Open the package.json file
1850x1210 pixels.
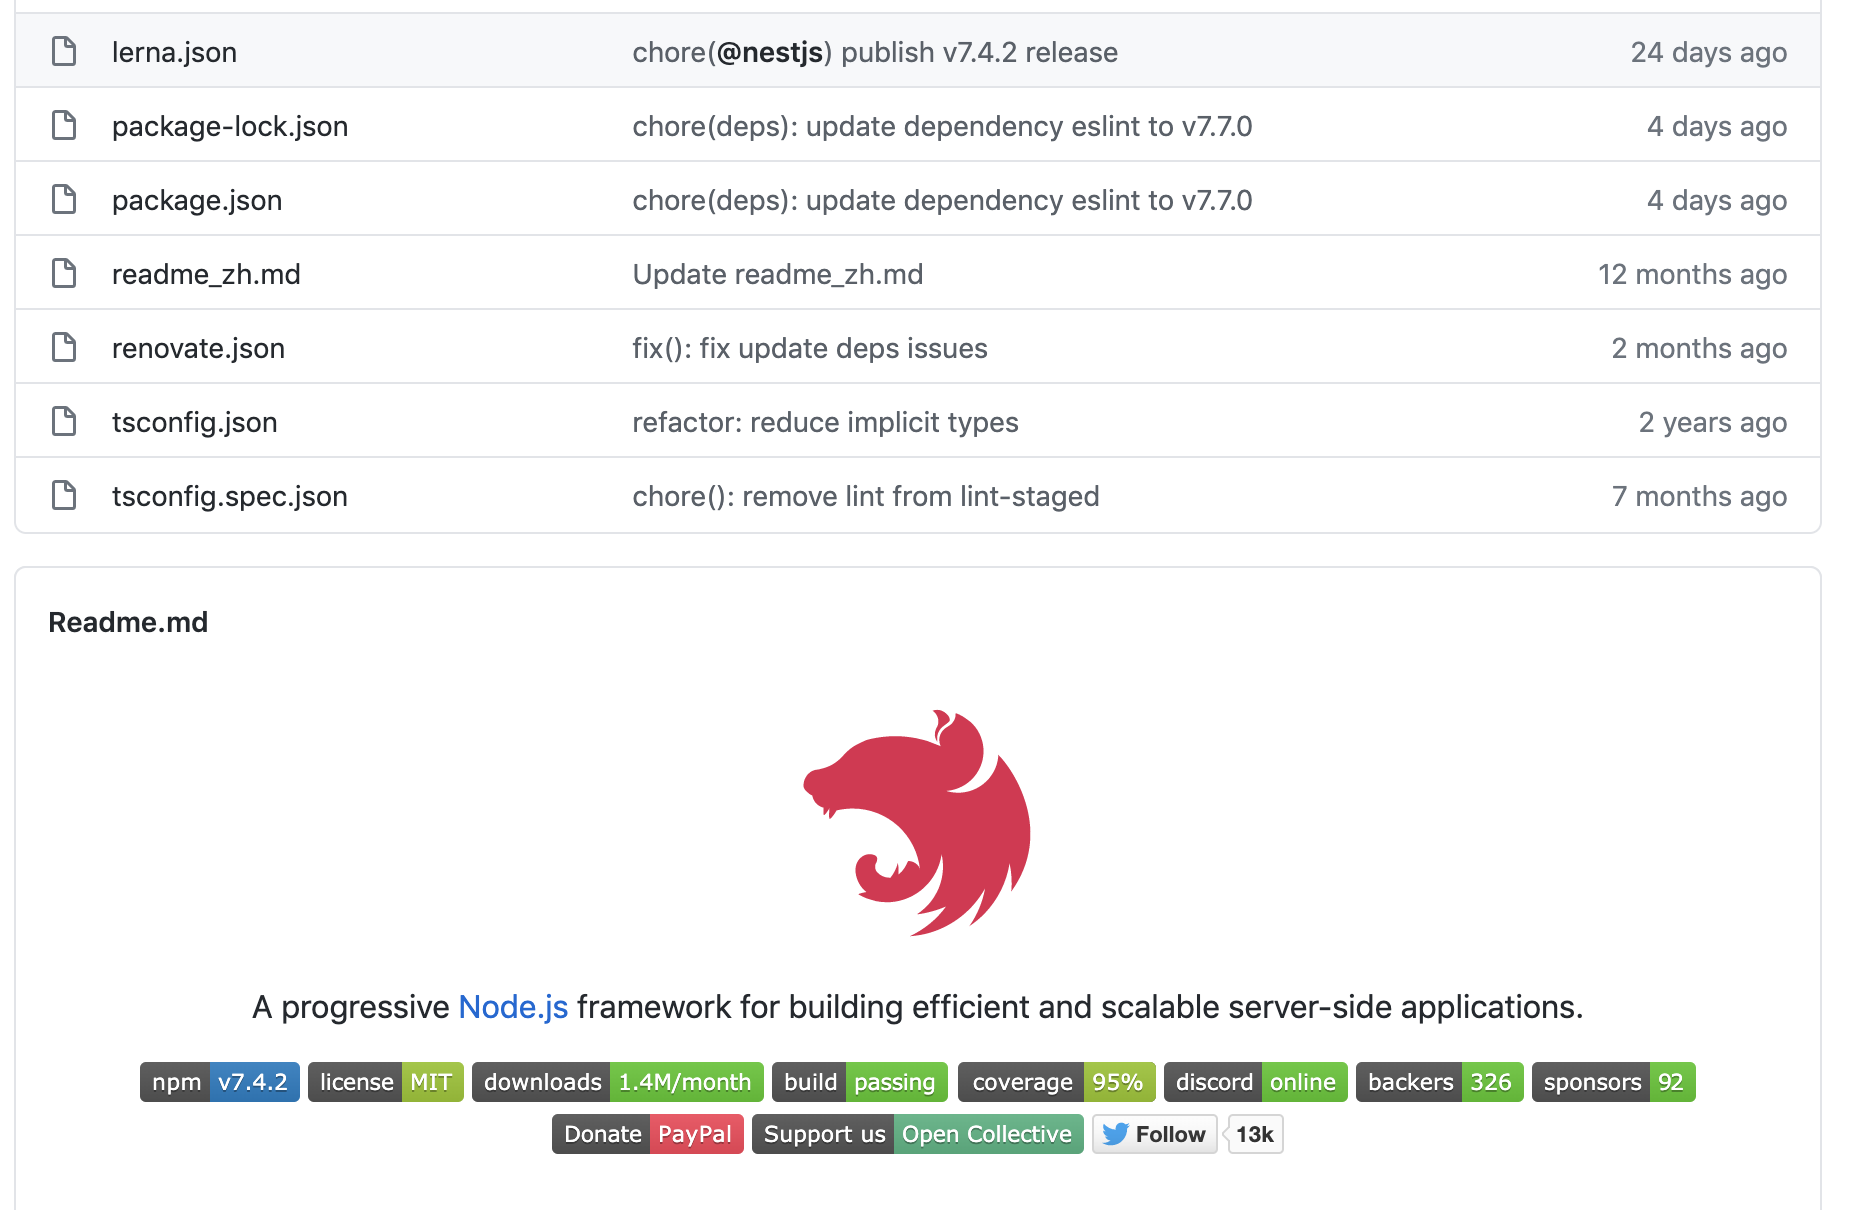coord(197,200)
